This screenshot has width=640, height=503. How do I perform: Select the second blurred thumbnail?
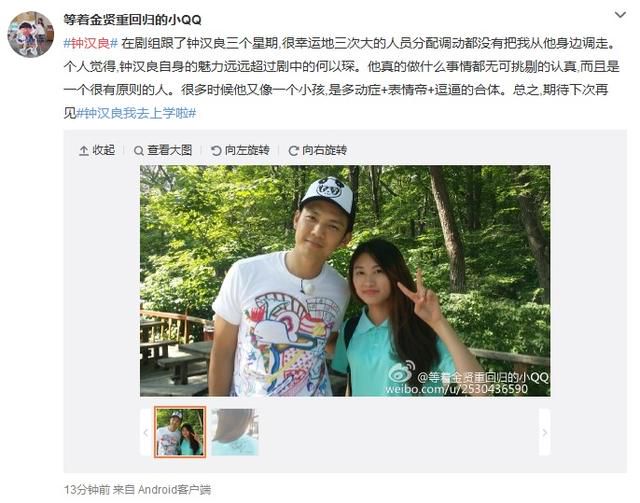235,432
